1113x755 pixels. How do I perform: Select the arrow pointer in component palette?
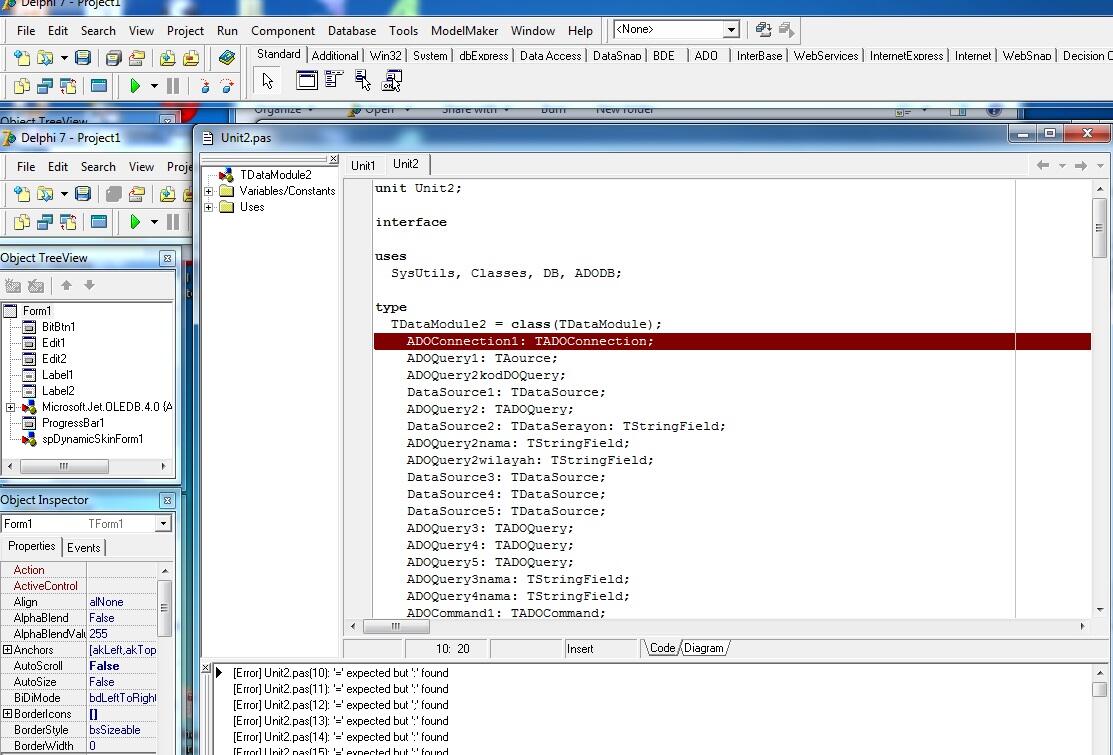(268, 81)
